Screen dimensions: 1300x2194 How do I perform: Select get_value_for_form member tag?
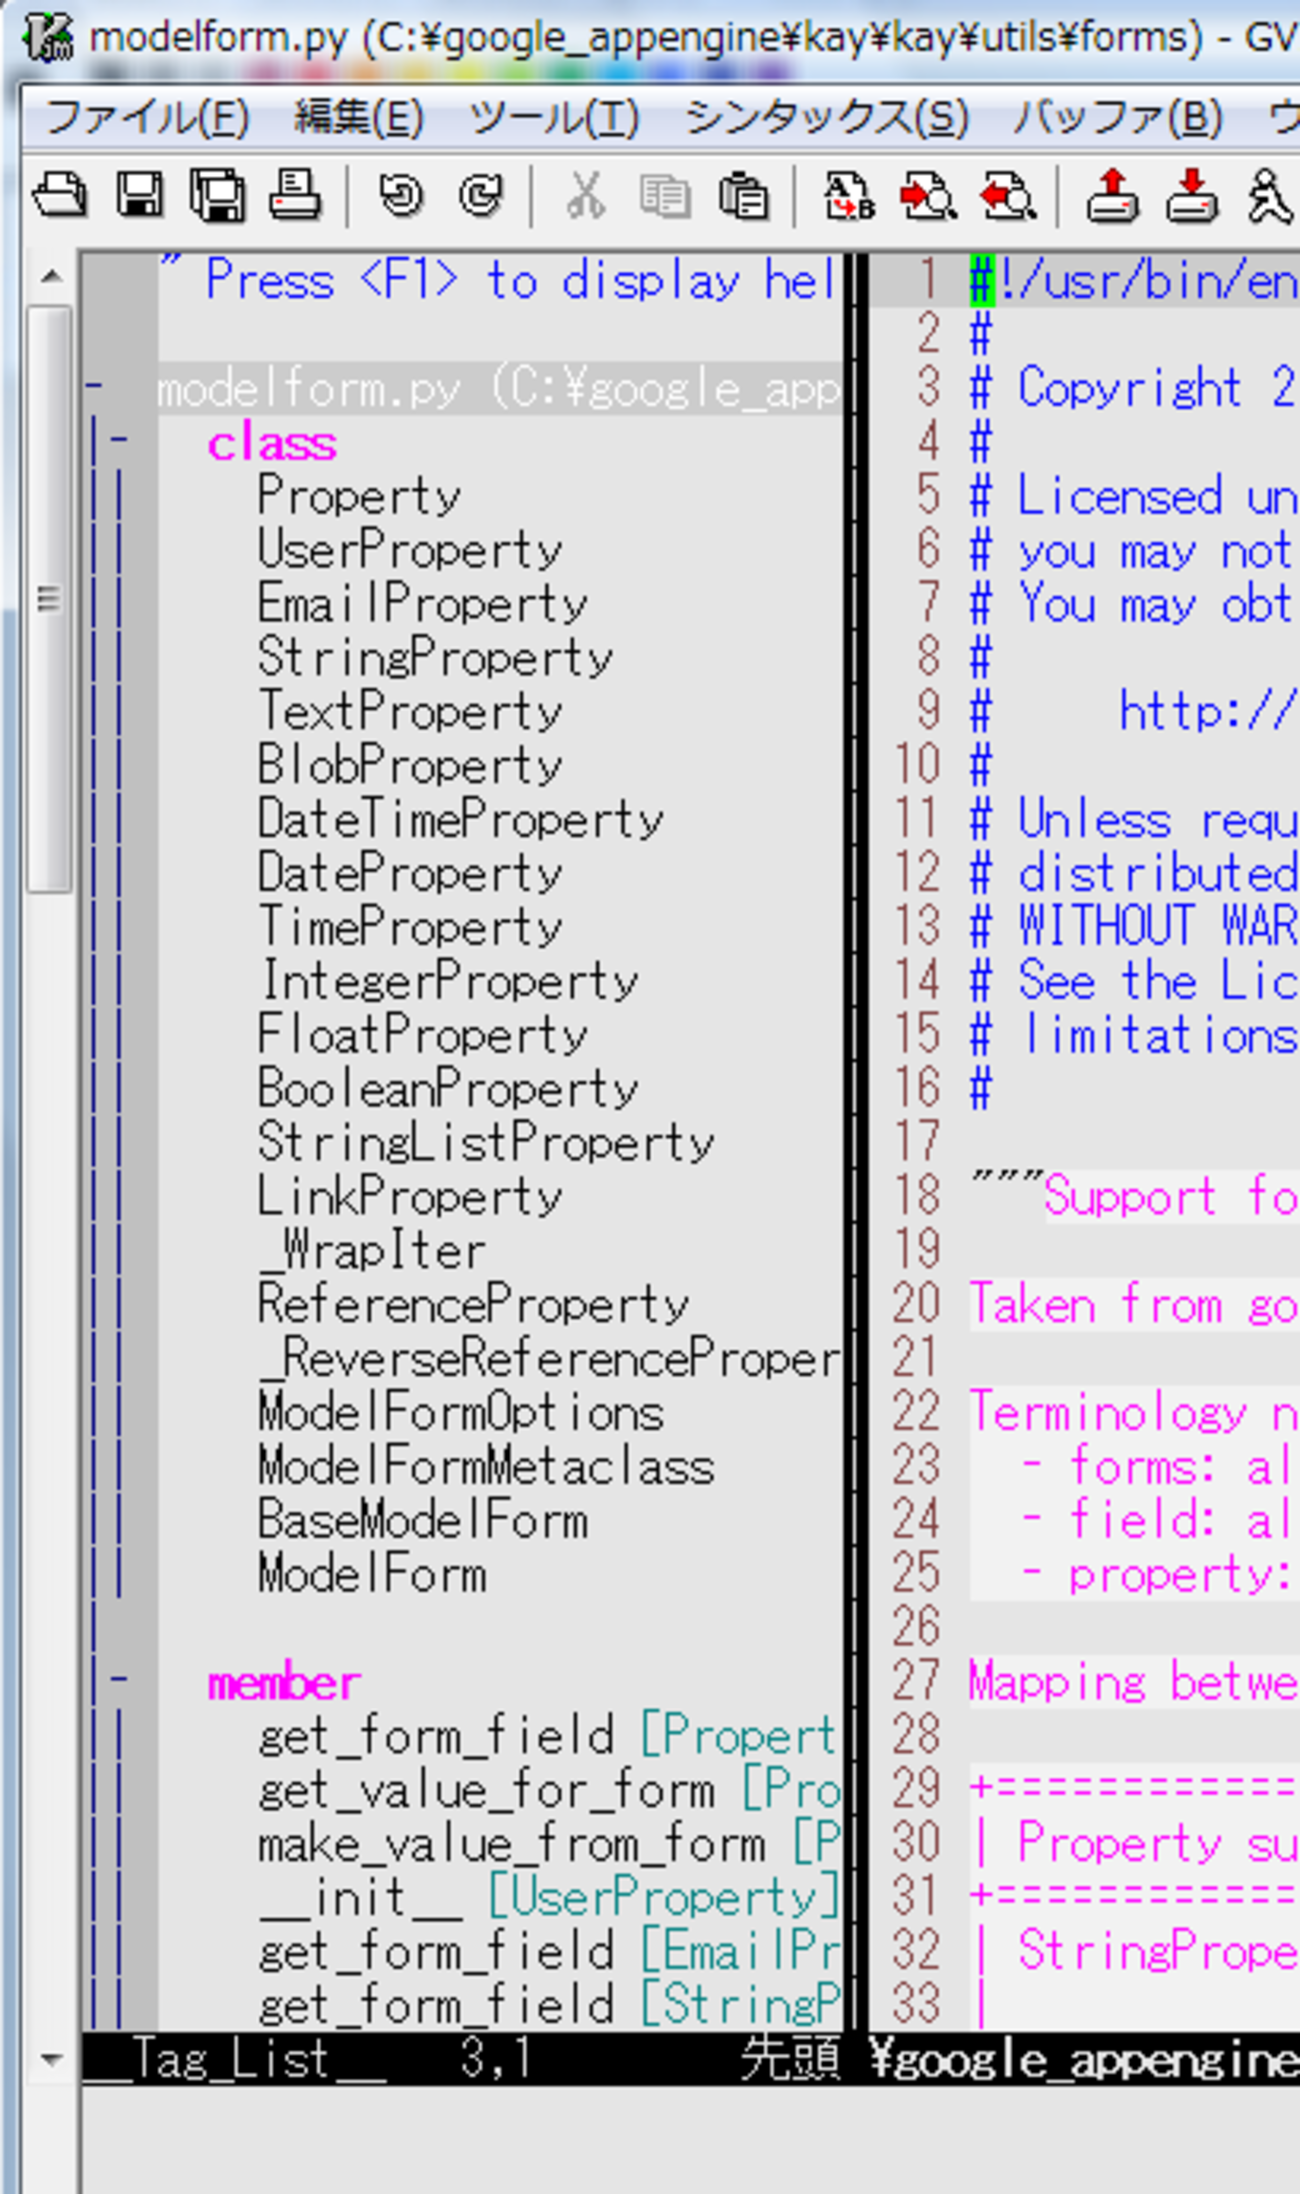(550, 1792)
